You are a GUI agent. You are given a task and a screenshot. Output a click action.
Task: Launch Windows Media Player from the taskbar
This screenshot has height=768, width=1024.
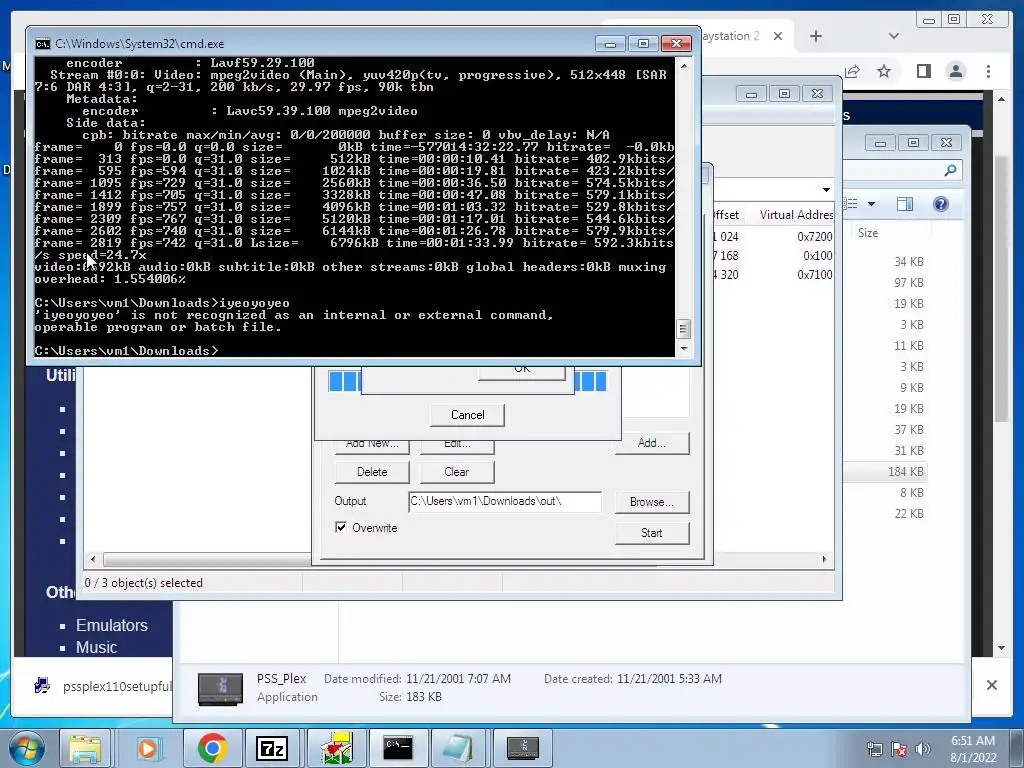(148, 748)
